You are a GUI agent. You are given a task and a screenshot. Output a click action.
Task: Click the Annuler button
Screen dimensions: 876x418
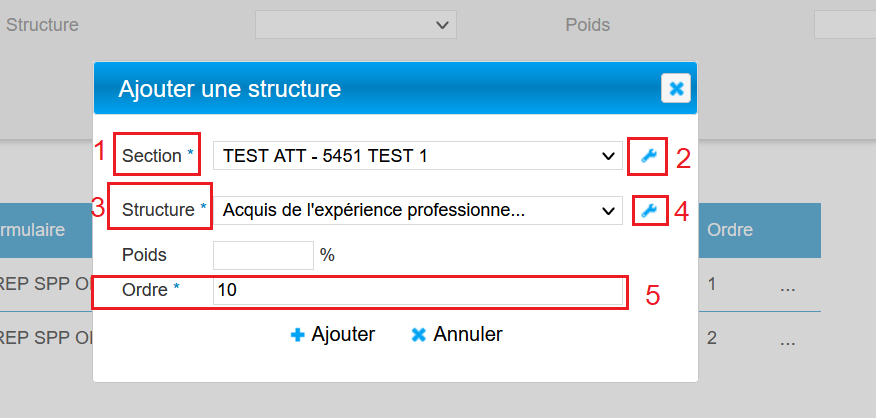click(457, 335)
